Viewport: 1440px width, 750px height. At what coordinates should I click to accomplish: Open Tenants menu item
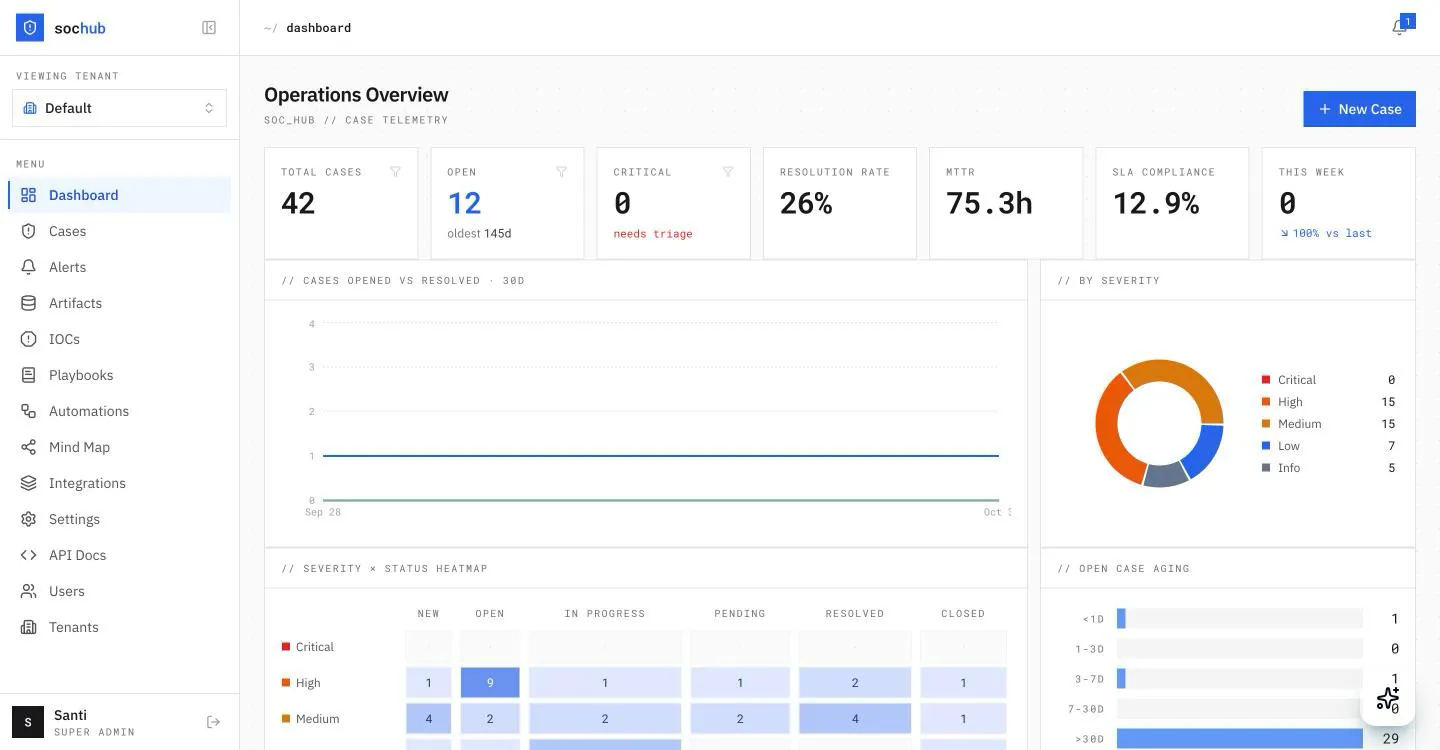pos(120,627)
